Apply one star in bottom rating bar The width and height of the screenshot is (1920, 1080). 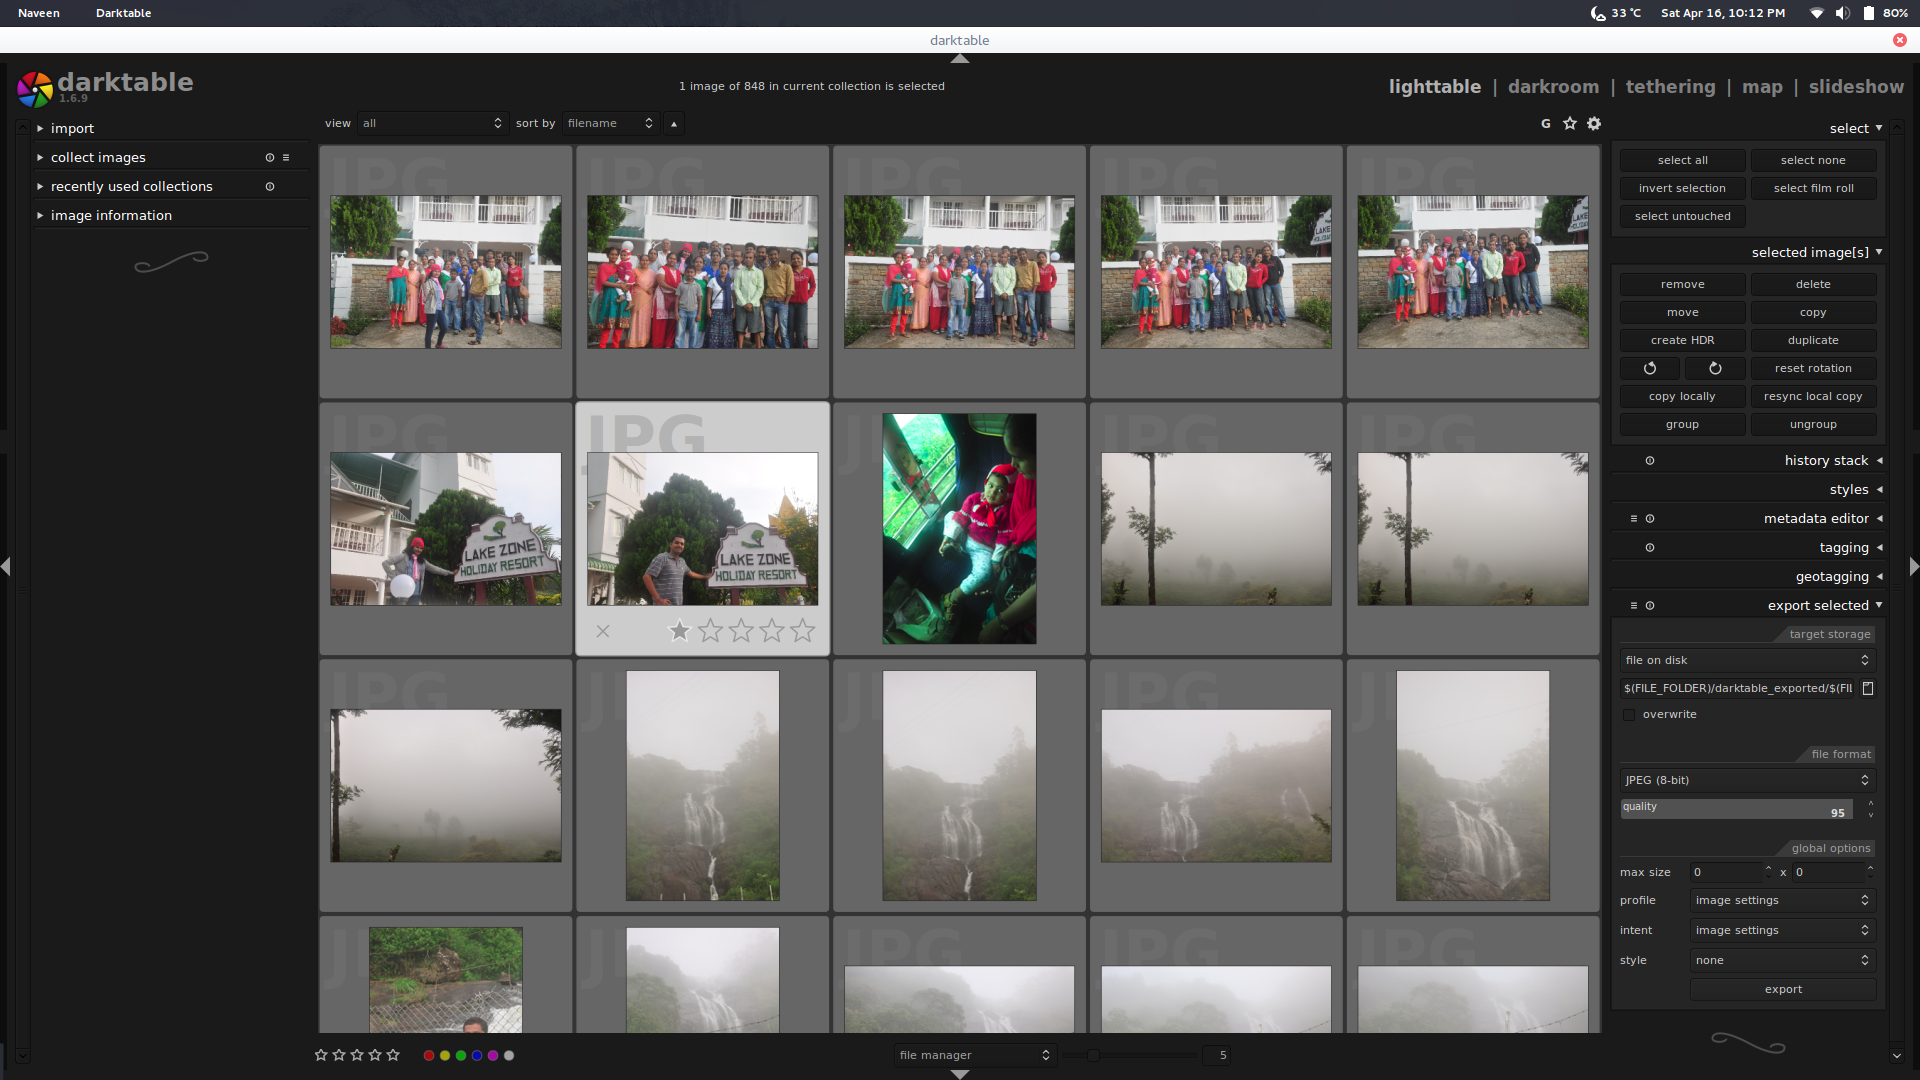click(321, 1055)
